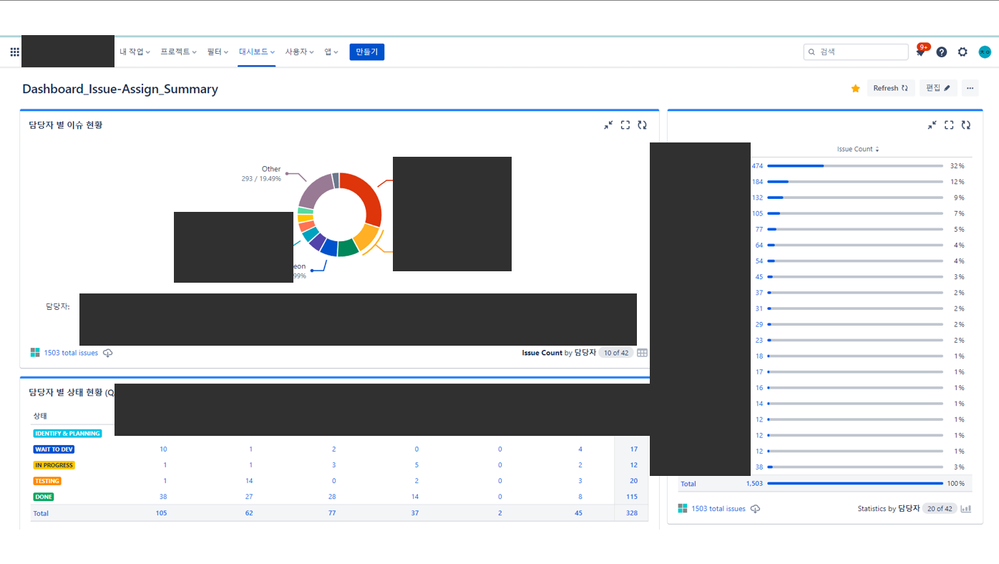Expand the 사용자 menu
Image resolution: width=999 pixels, height=564 pixels.
(299, 52)
